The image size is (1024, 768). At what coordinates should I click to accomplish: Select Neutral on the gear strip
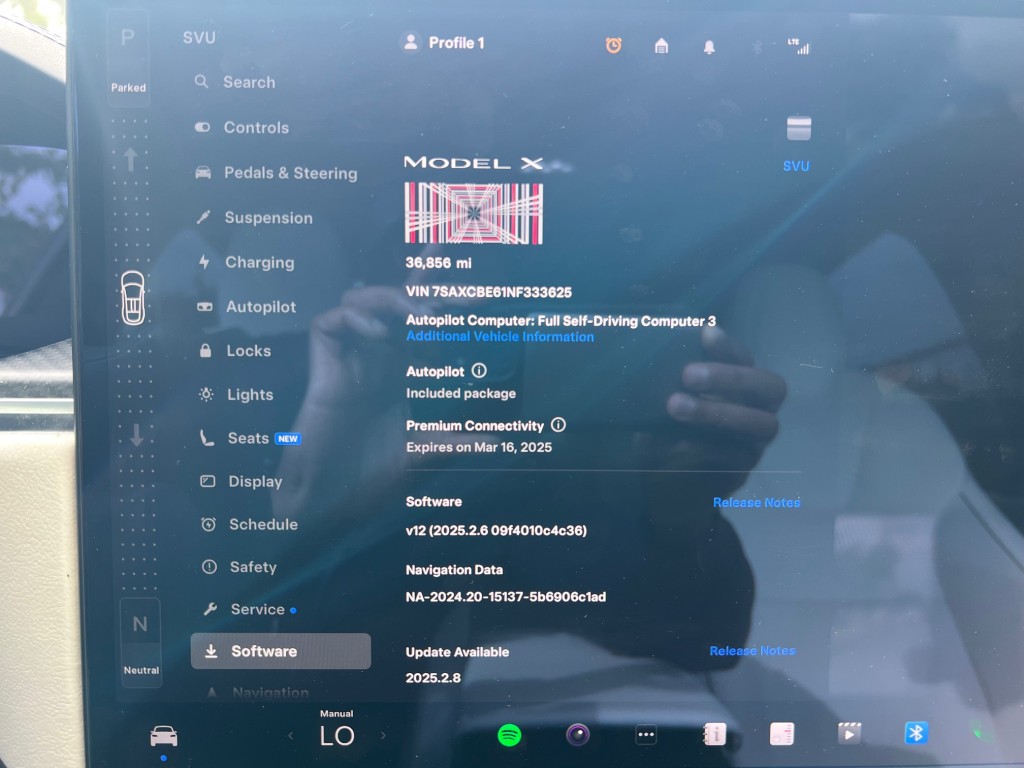(x=141, y=643)
